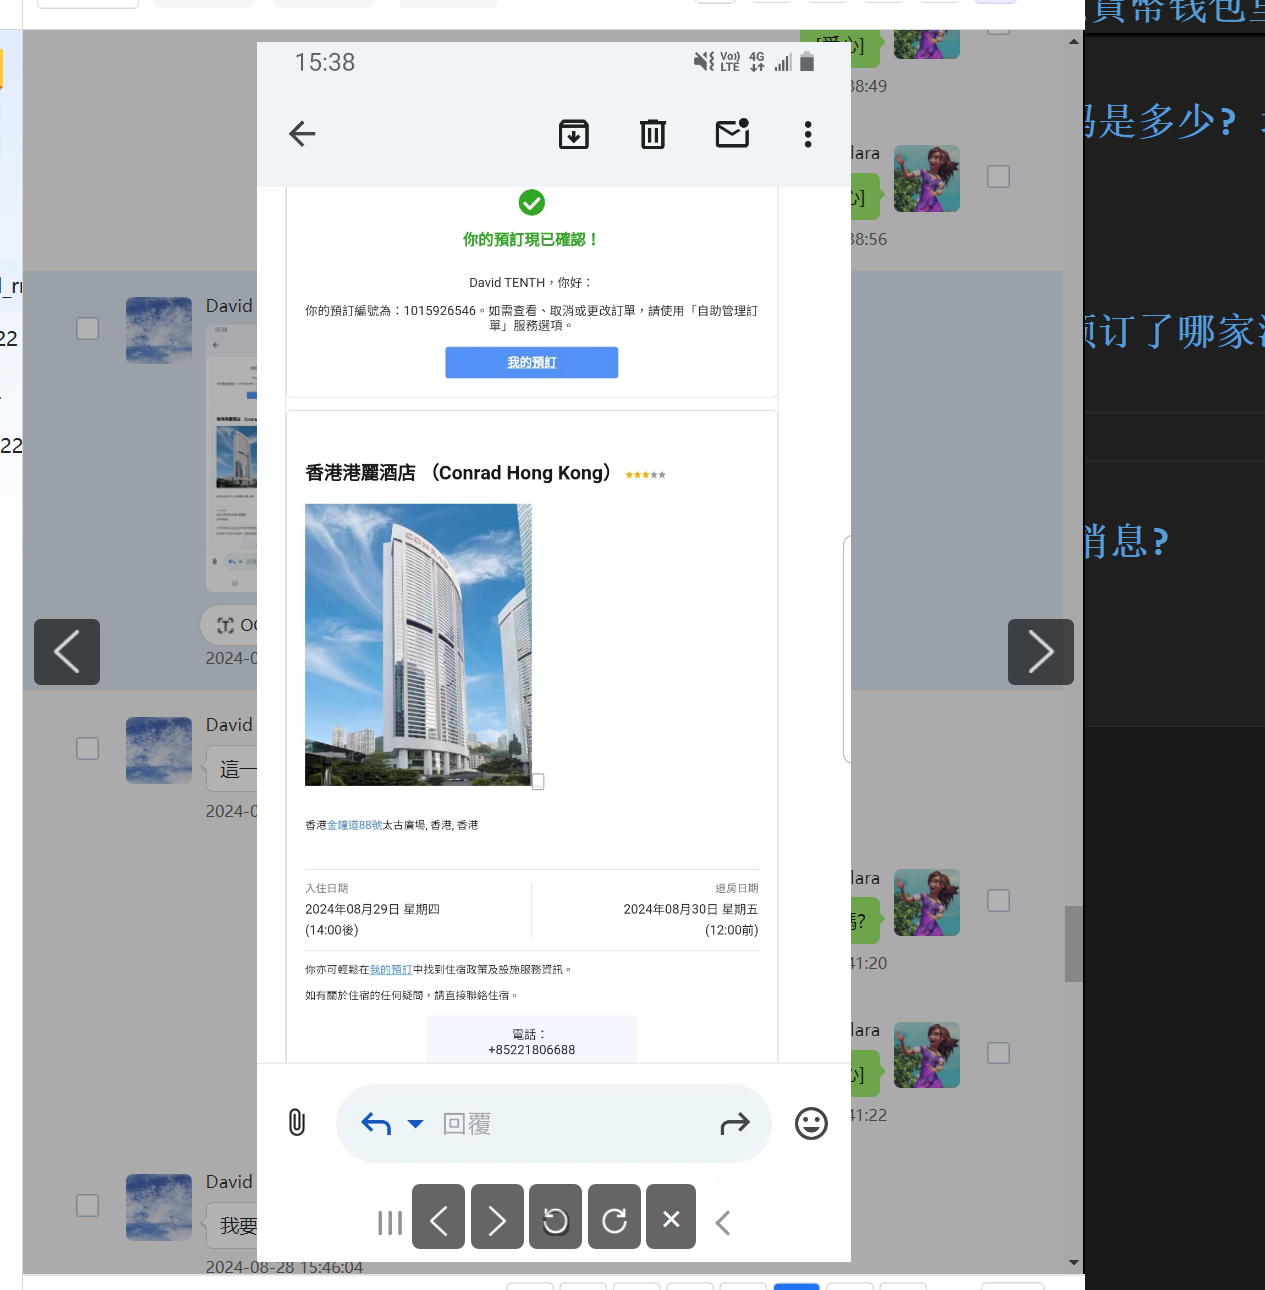This screenshot has width=1265, height=1290.
Task: Click the chat scrollbar up arrow
Action: pos(1074,42)
